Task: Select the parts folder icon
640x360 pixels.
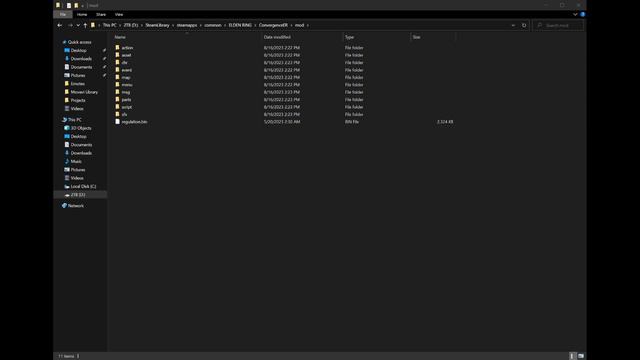Action: tap(118, 99)
